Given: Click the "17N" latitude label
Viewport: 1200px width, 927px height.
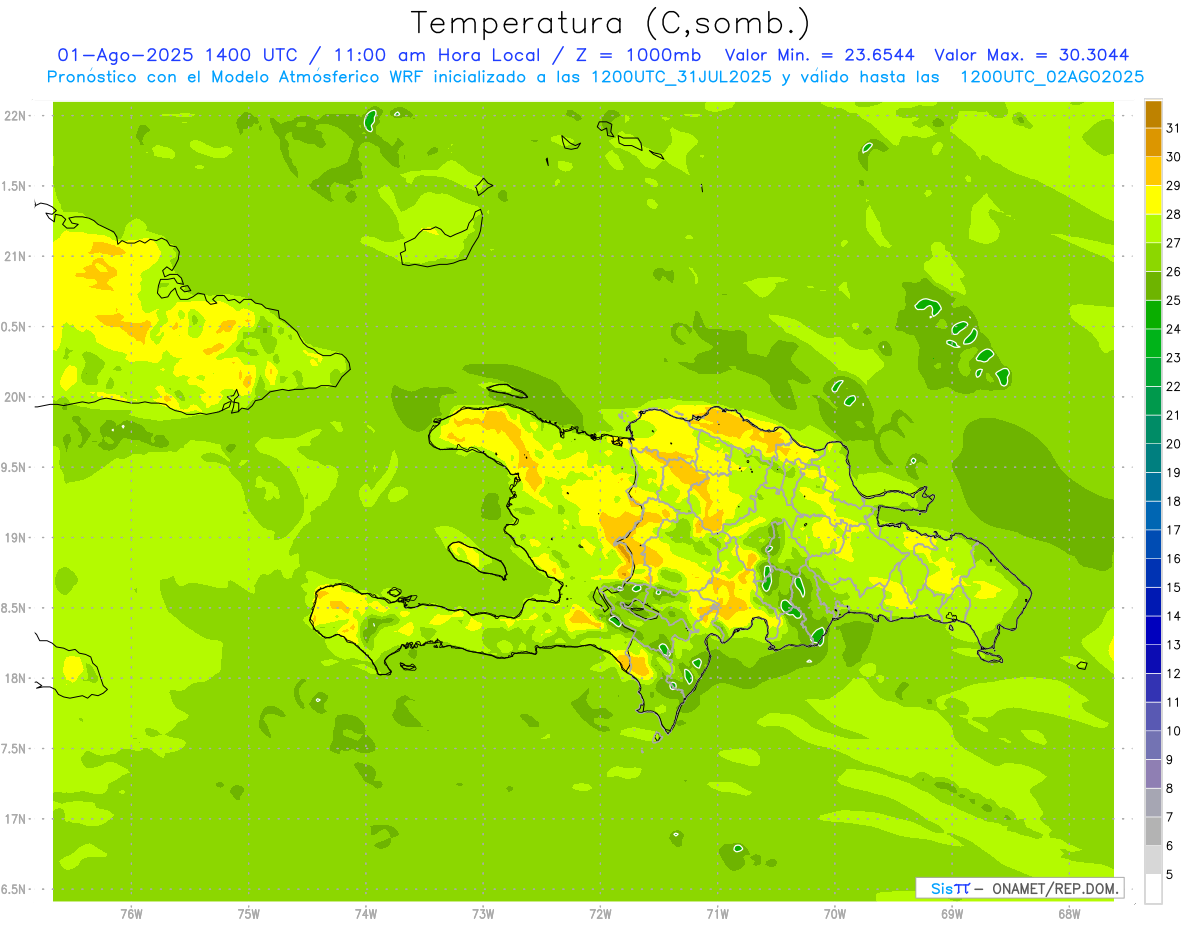Looking at the screenshot, I should tap(15, 819).
